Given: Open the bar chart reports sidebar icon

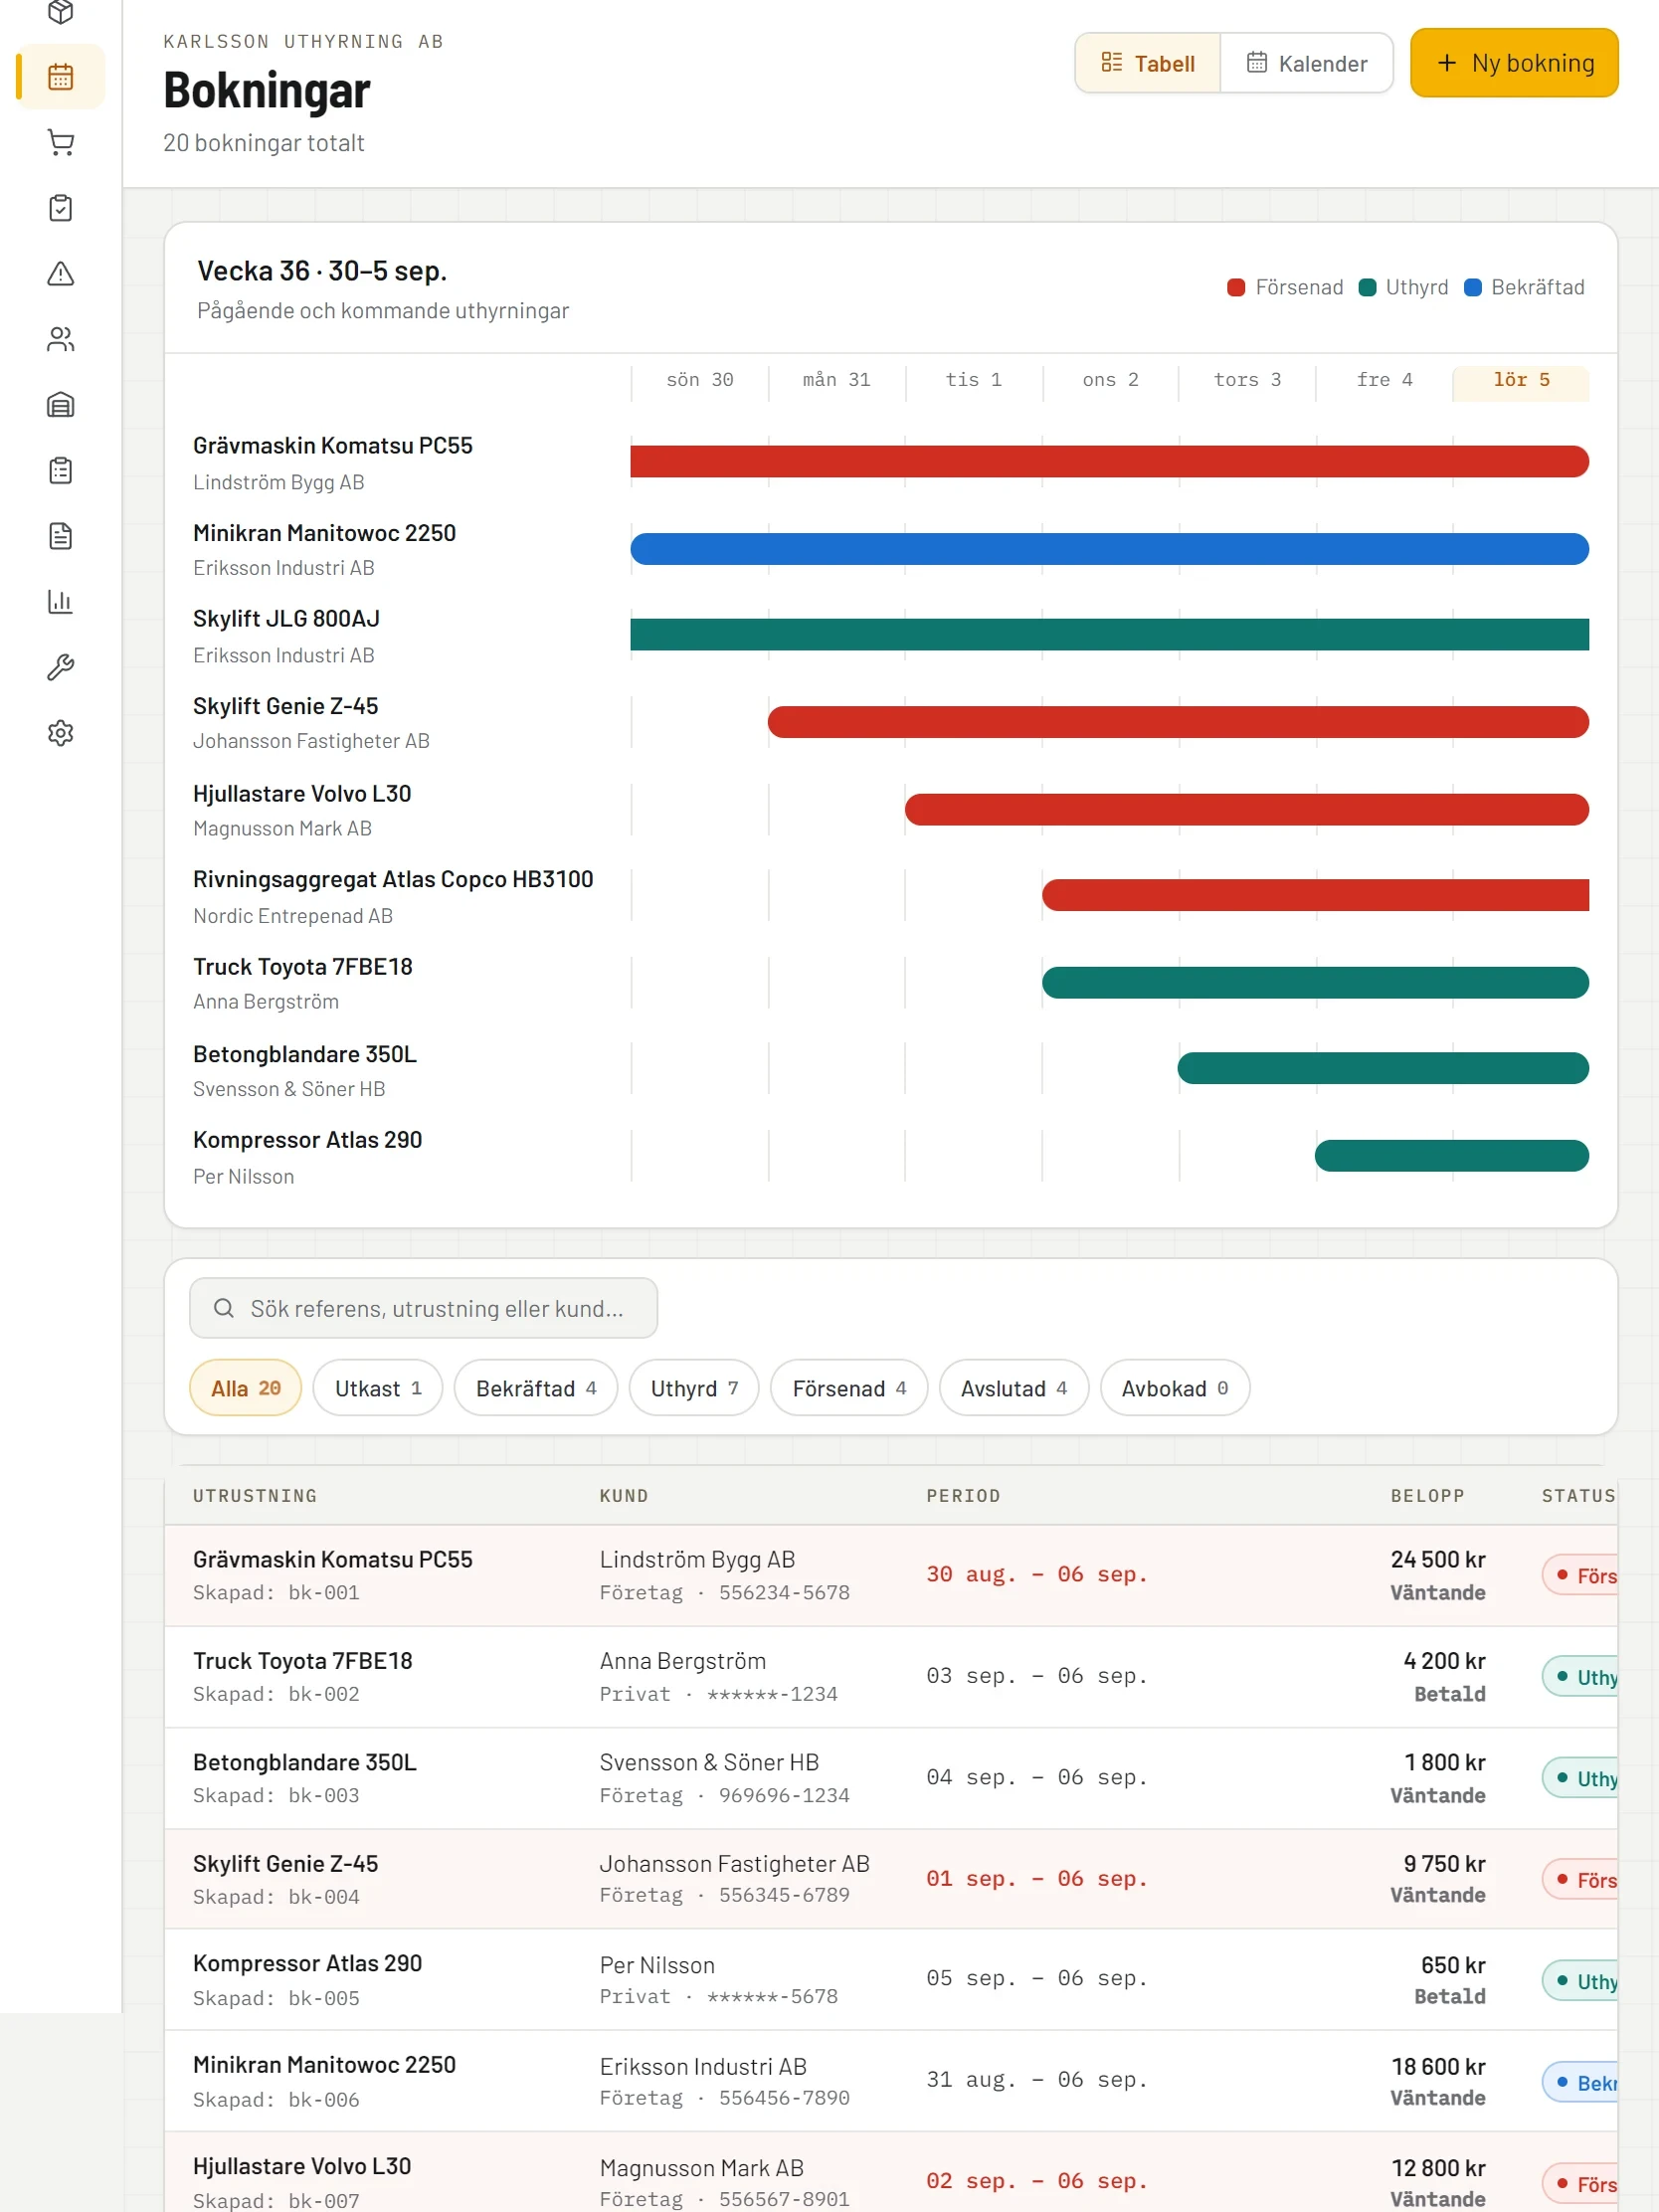Looking at the screenshot, I should pos(61,602).
